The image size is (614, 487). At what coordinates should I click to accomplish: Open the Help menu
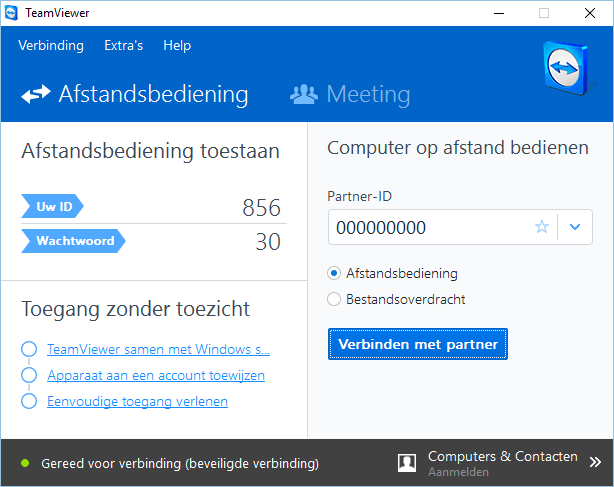pos(177,46)
